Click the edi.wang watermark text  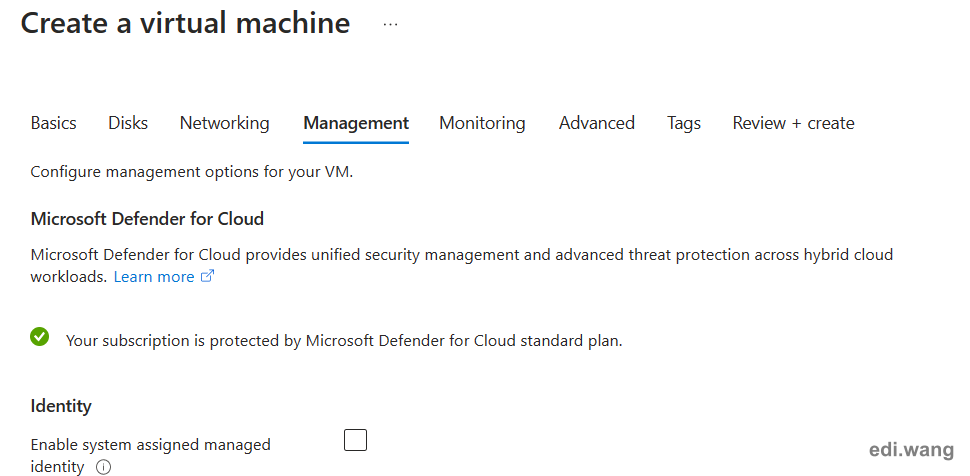pyautogui.click(x=911, y=450)
